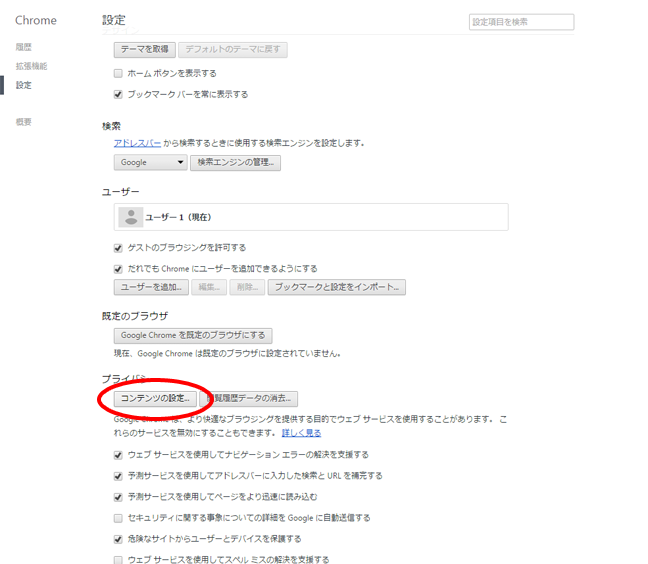Image resolution: width=648 pixels, height=564 pixels.
Task: Click the user avatar icon for ユーザー1
Action: 131,217
